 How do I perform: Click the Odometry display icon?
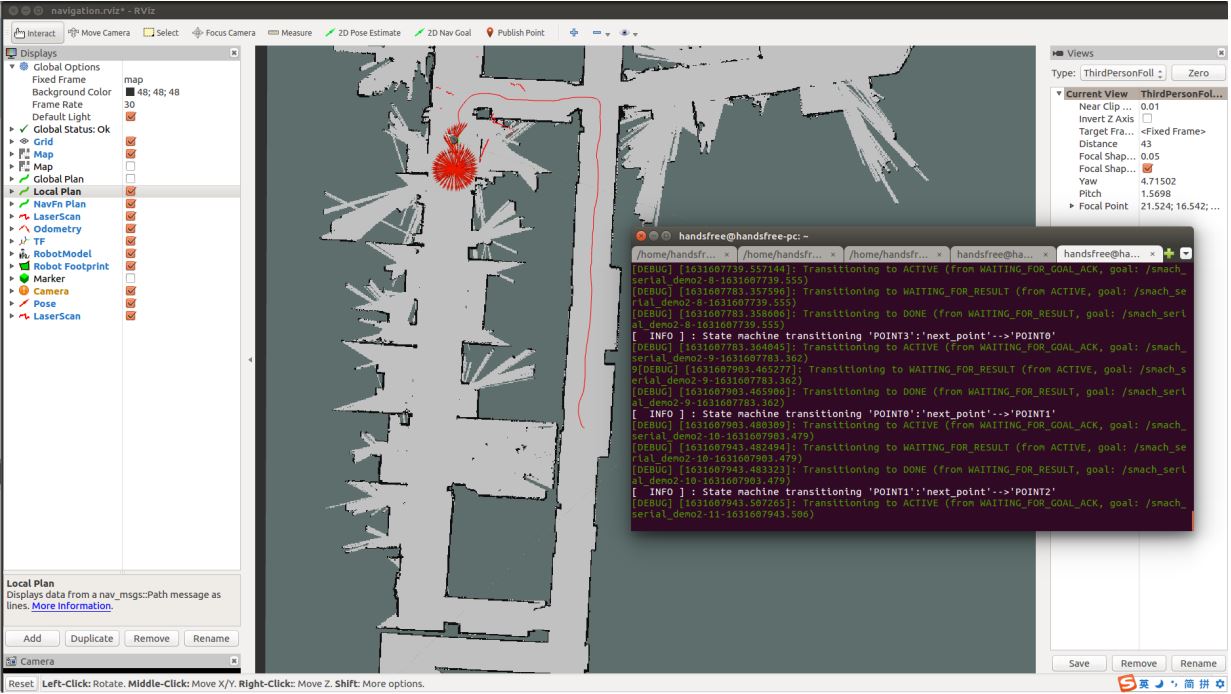(24, 229)
